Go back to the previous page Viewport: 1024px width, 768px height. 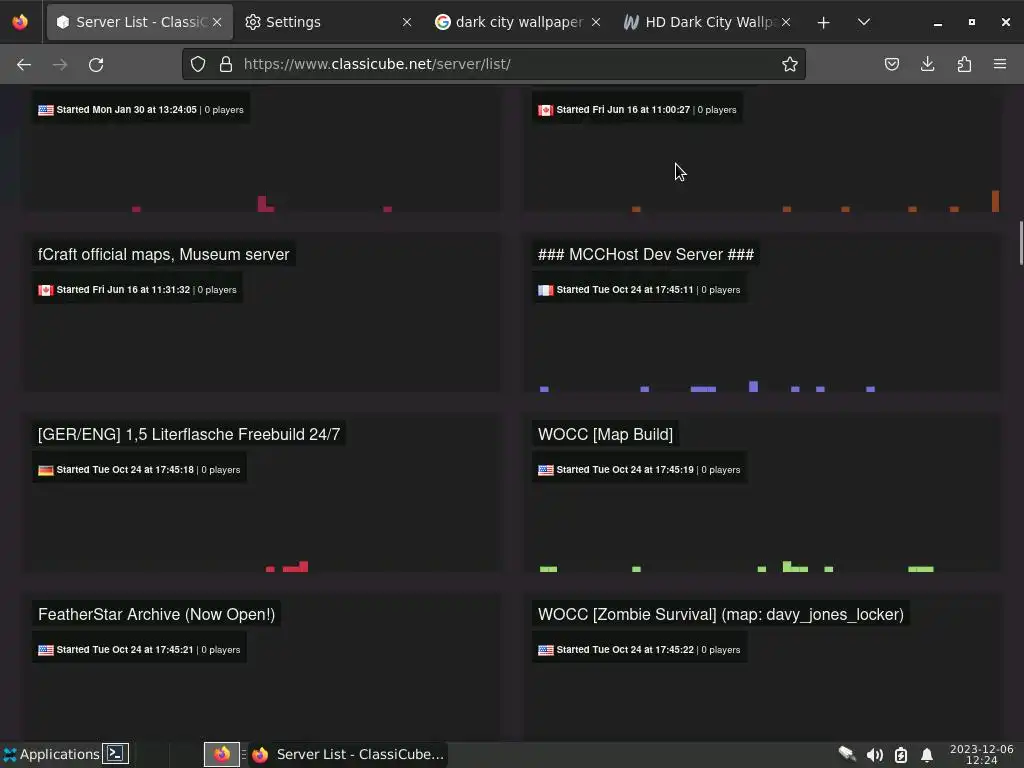(24, 64)
